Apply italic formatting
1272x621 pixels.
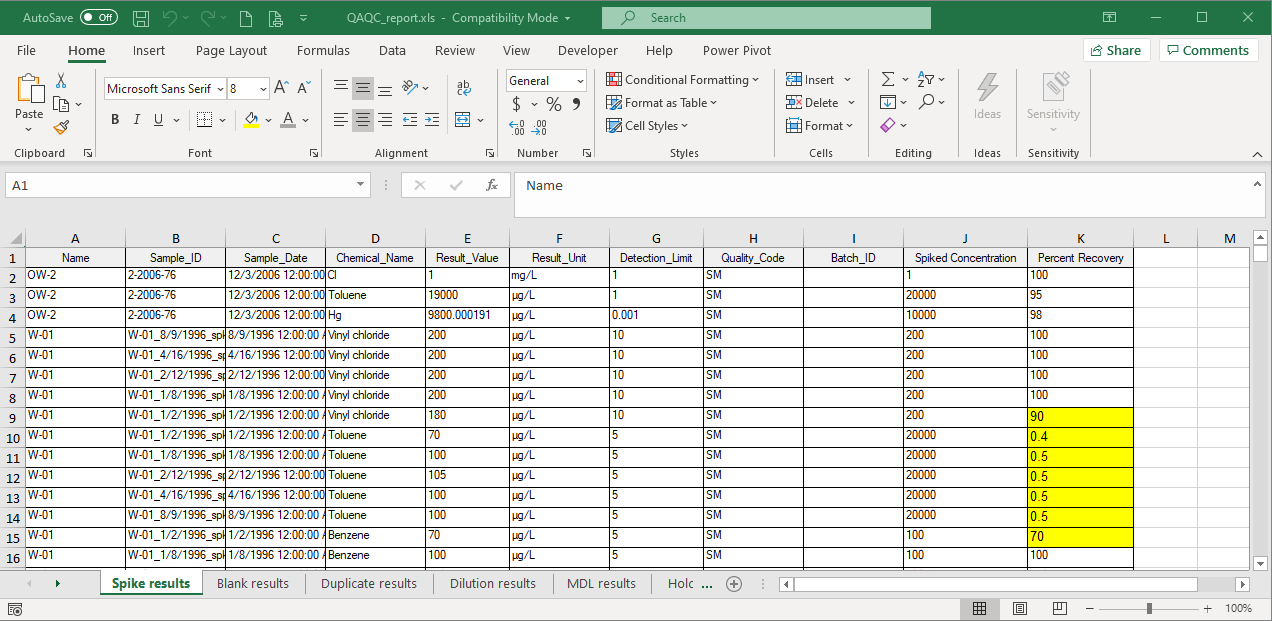point(135,119)
